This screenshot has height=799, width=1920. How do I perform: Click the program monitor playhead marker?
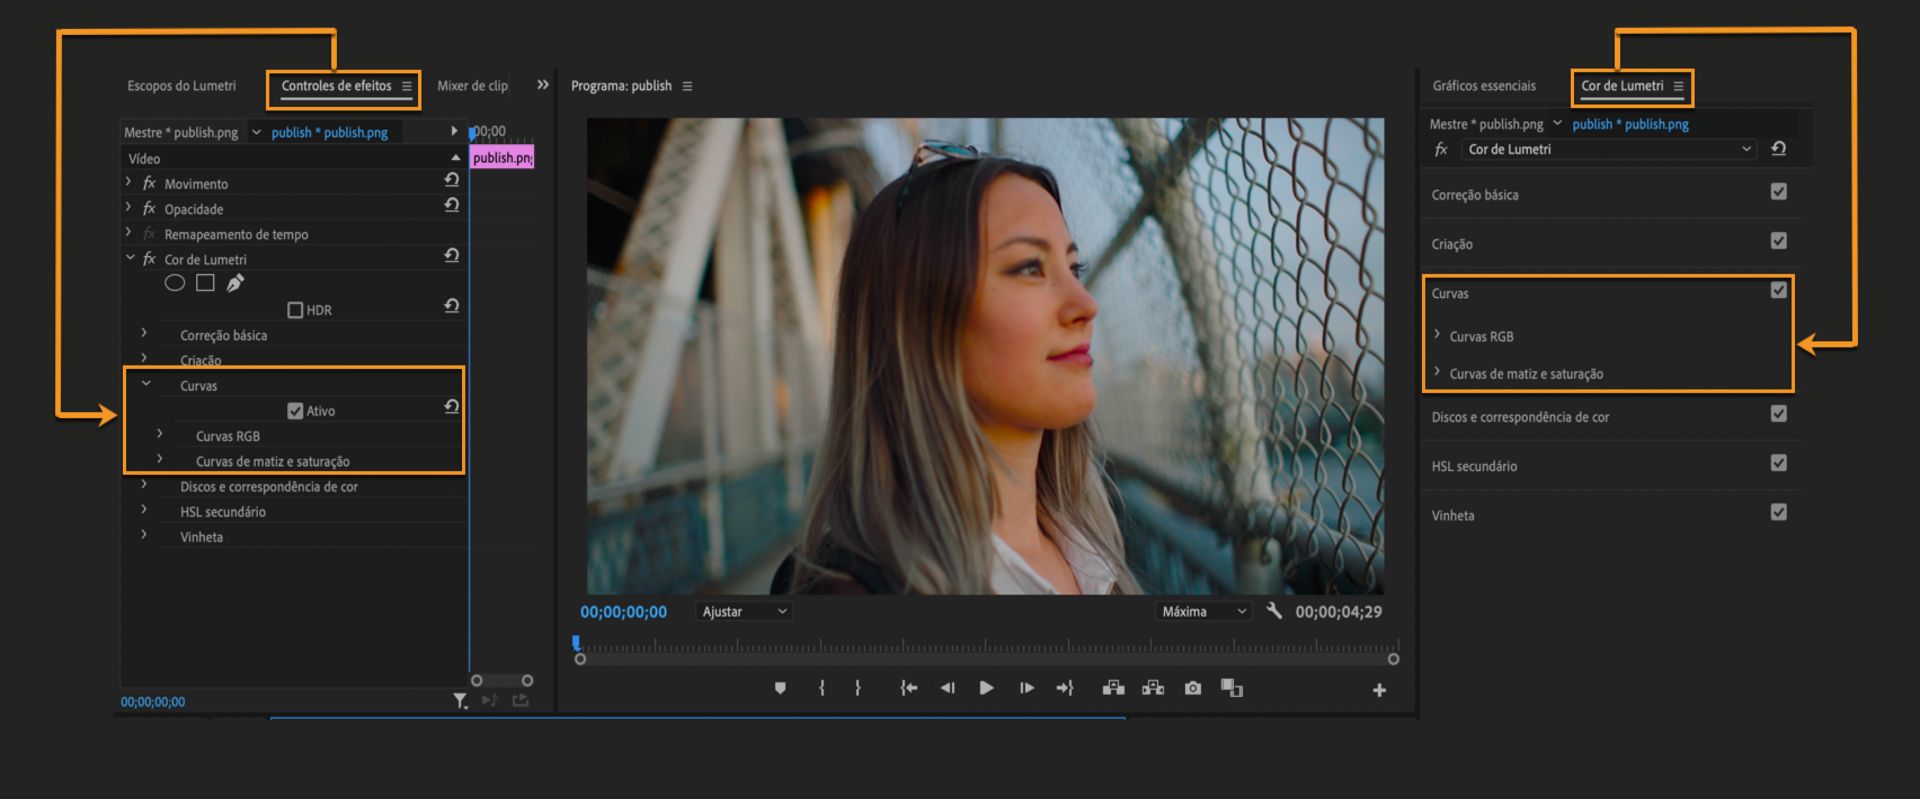click(x=576, y=643)
